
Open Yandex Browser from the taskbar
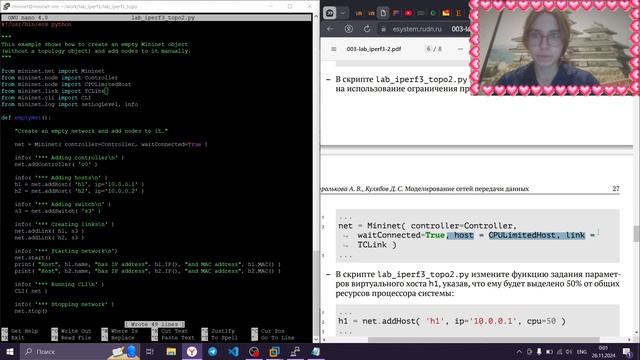pyautogui.click(x=192, y=351)
